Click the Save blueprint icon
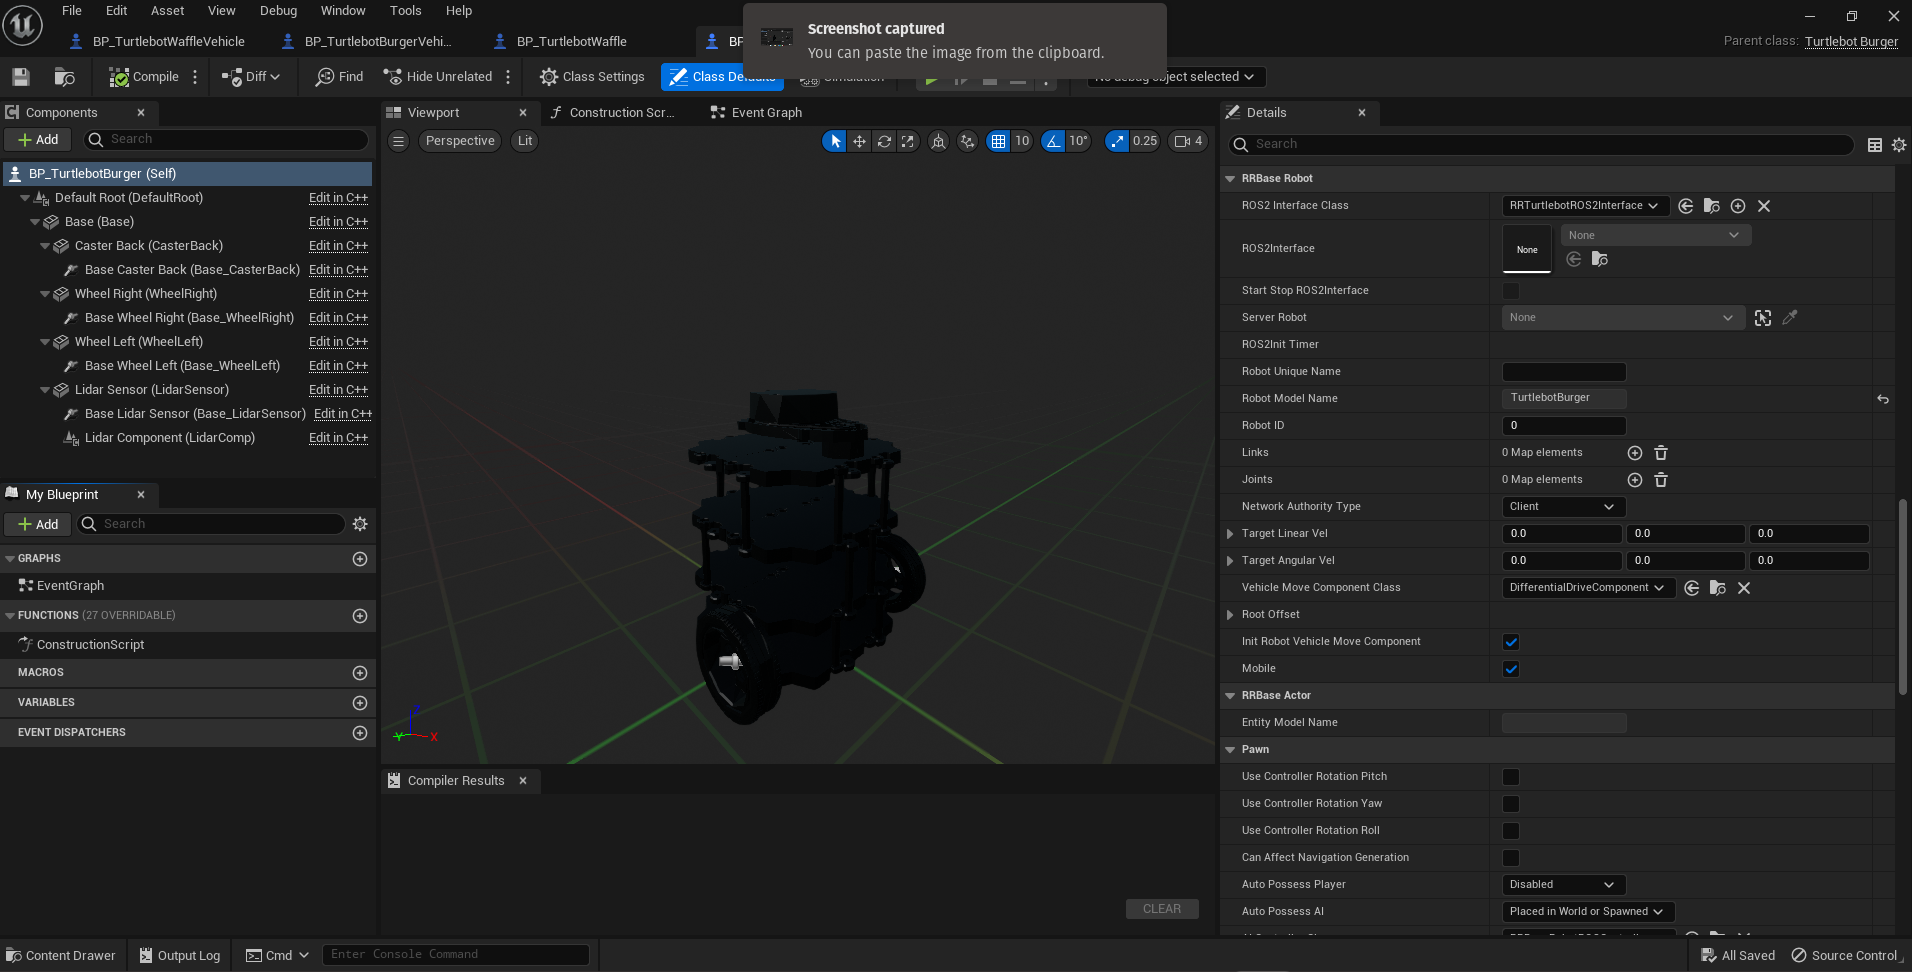The image size is (1912, 972). [20, 77]
